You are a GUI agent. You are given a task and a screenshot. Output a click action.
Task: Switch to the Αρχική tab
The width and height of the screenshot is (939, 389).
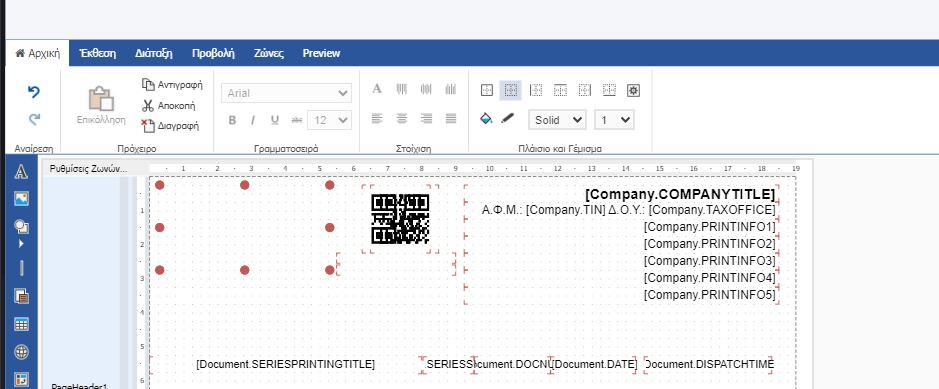coord(38,53)
